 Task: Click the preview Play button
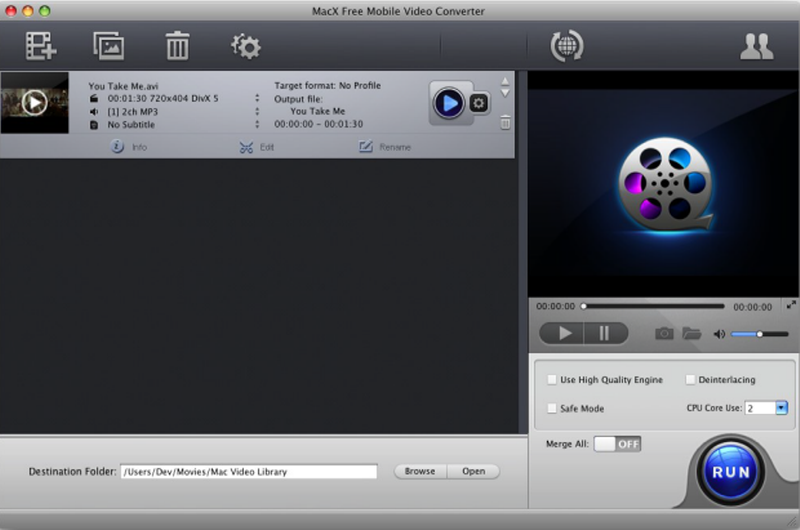click(562, 334)
